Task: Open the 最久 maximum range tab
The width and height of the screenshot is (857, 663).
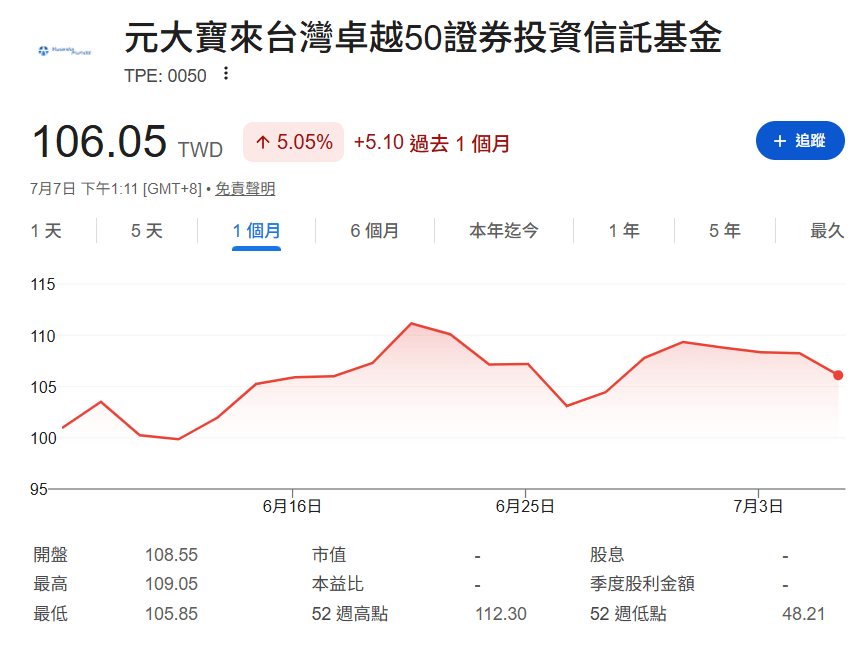Action: (x=827, y=231)
